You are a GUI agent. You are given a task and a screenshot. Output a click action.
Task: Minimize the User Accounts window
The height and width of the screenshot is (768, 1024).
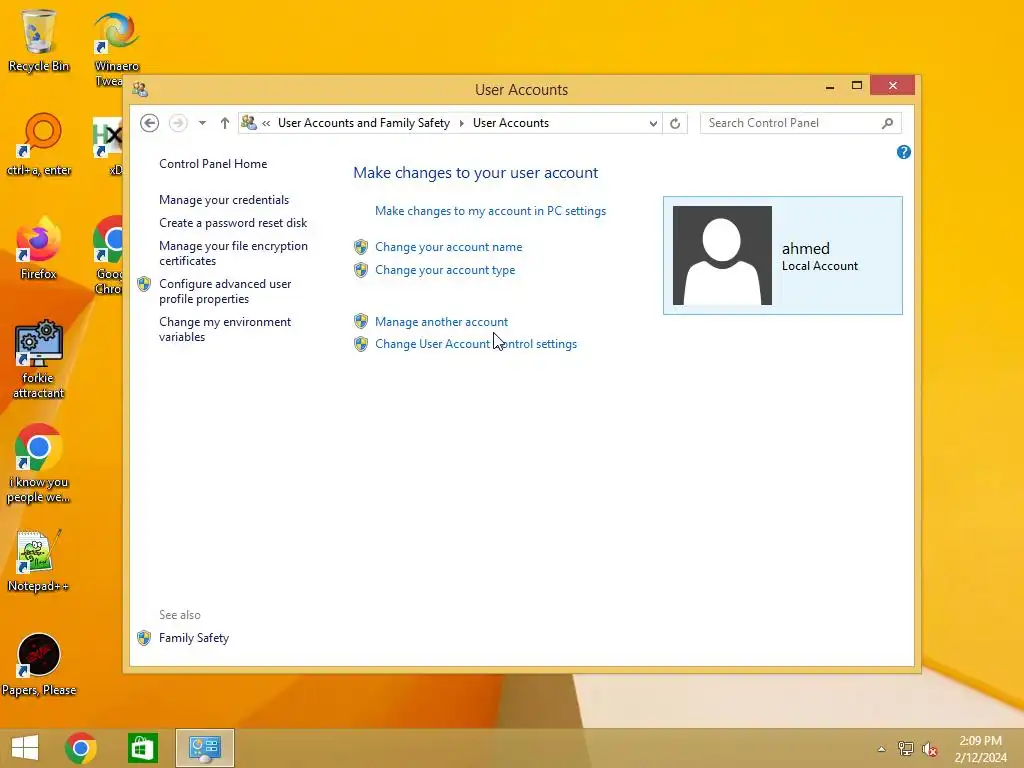coord(830,87)
